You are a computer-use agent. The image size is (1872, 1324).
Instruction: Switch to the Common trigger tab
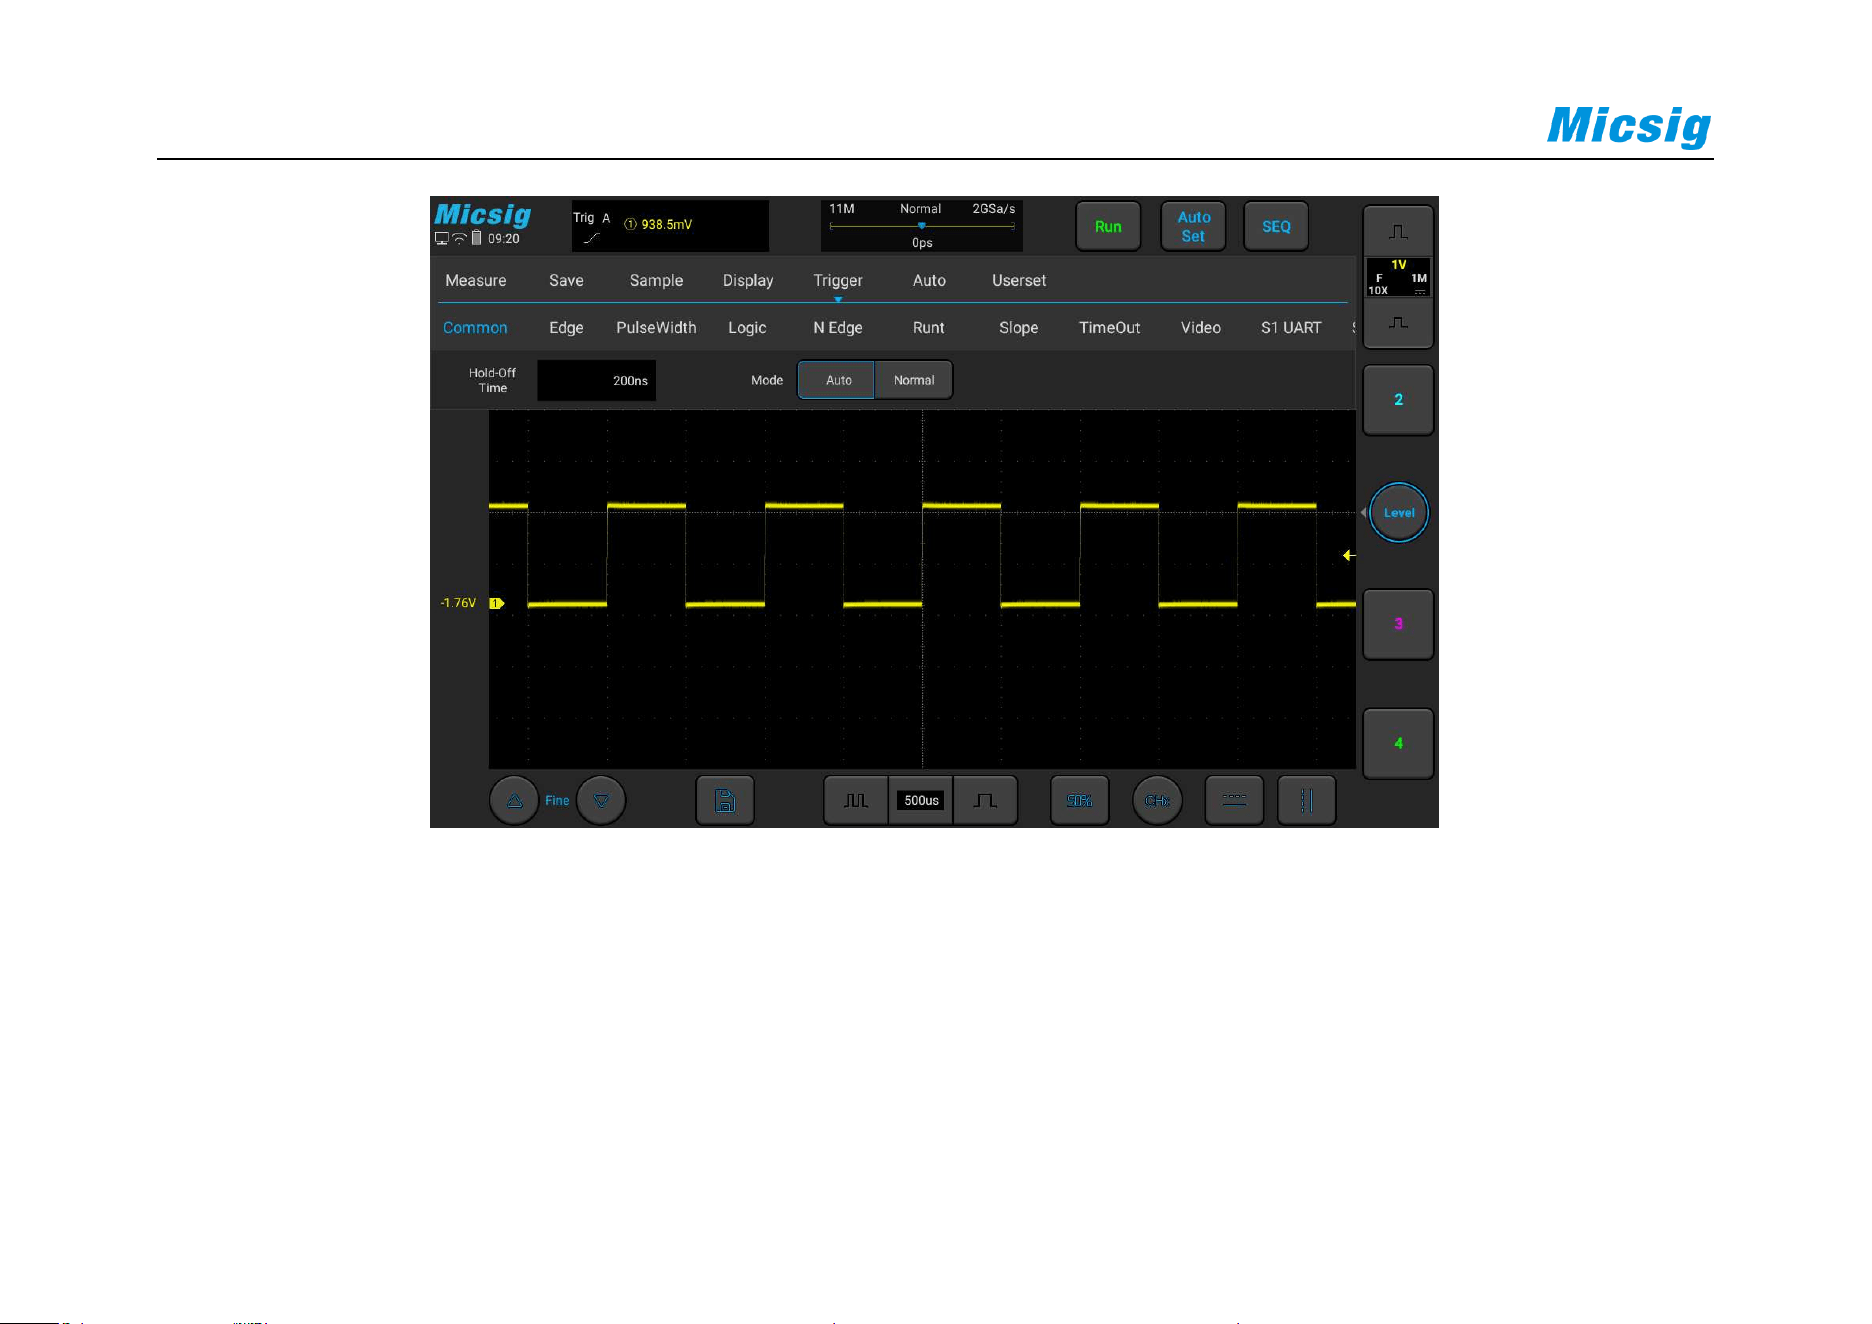[475, 328]
